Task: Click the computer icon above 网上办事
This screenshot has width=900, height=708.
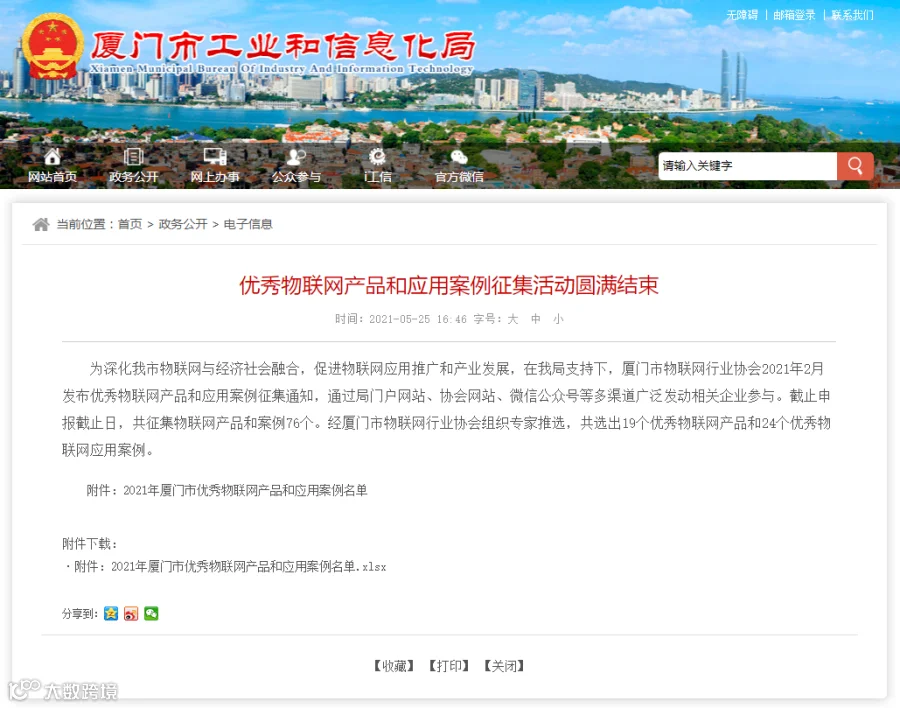Action: pyautogui.click(x=215, y=156)
